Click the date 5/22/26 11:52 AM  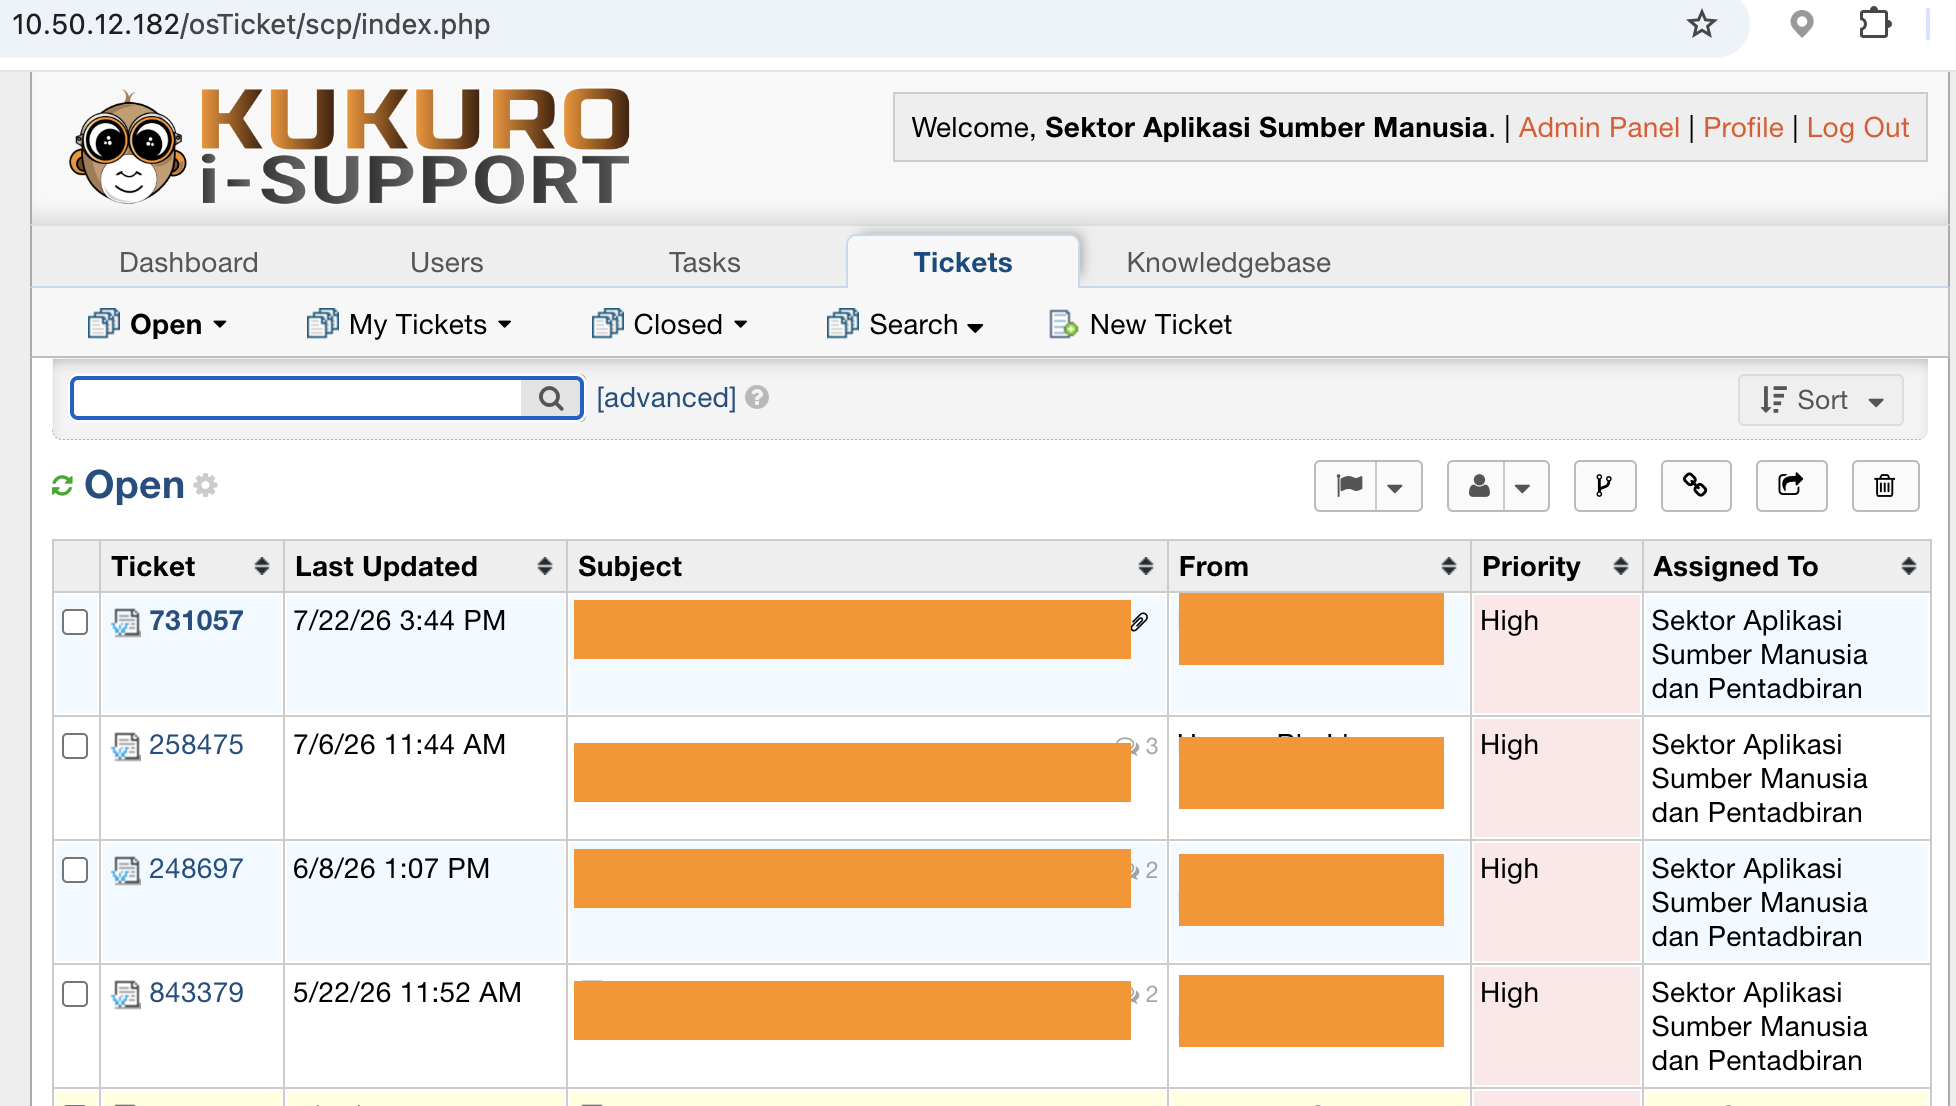tap(407, 993)
